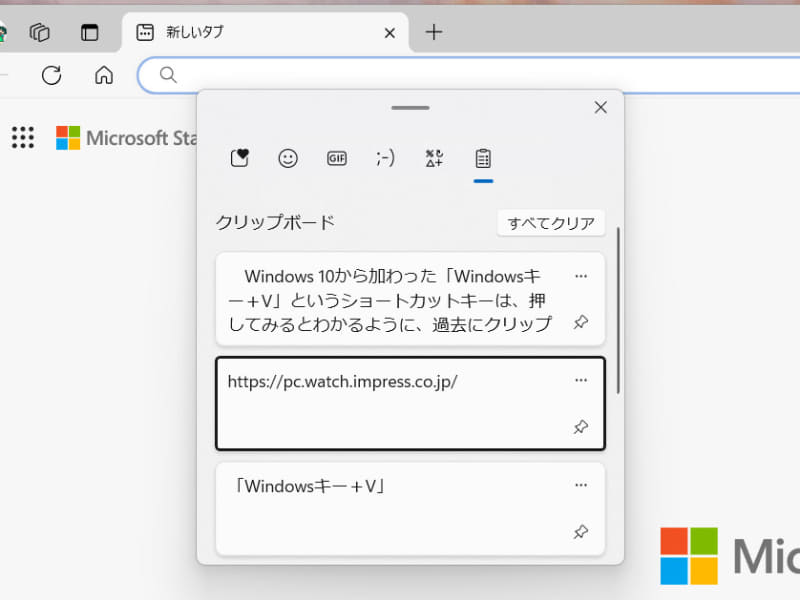Go to Edge home page via home icon

pos(103,75)
